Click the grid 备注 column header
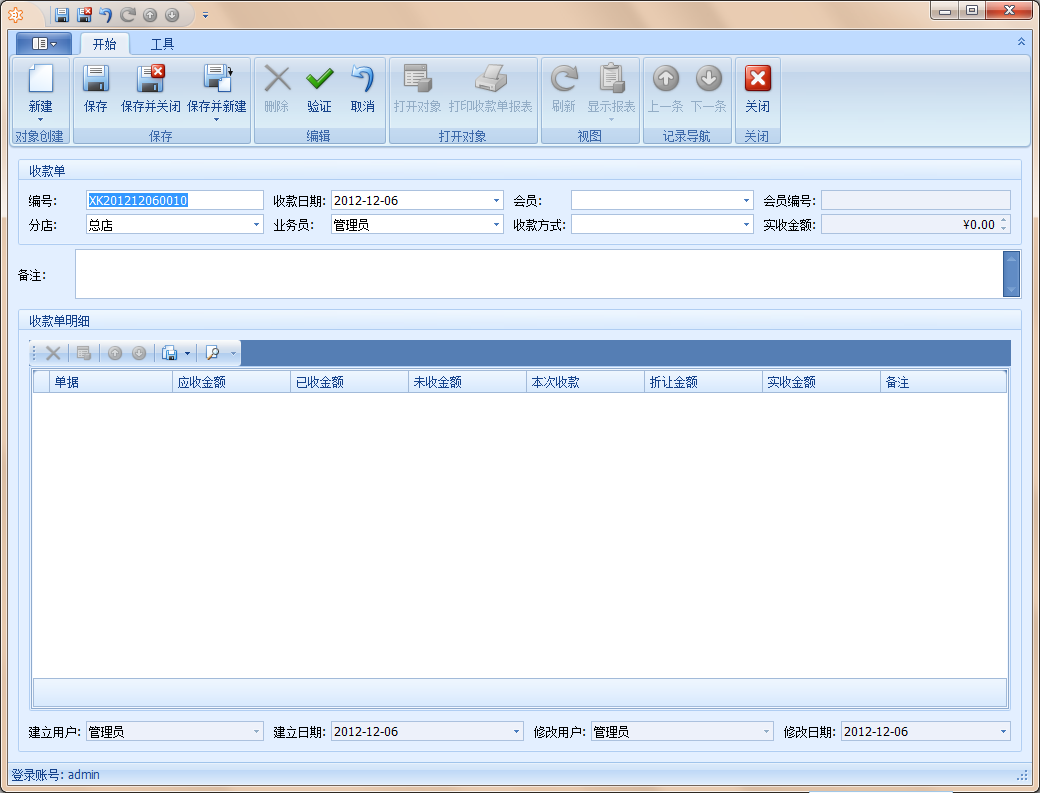This screenshot has height=793, width=1040. tap(944, 382)
